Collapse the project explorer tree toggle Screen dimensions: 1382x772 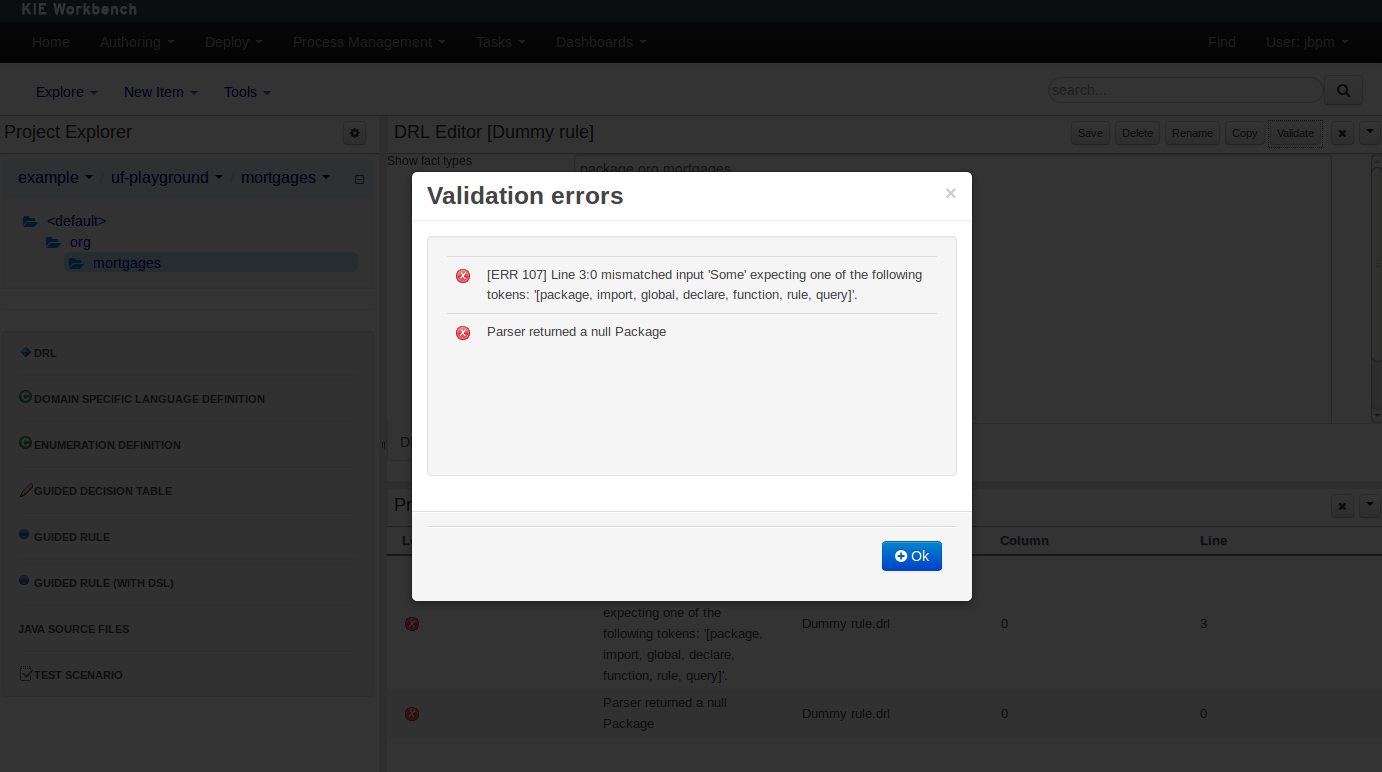click(359, 179)
